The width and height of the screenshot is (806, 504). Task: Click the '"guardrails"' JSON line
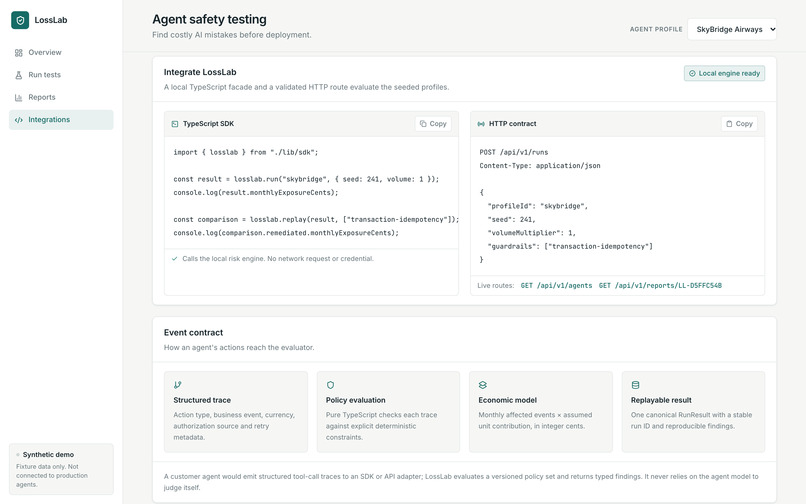pos(570,246)
